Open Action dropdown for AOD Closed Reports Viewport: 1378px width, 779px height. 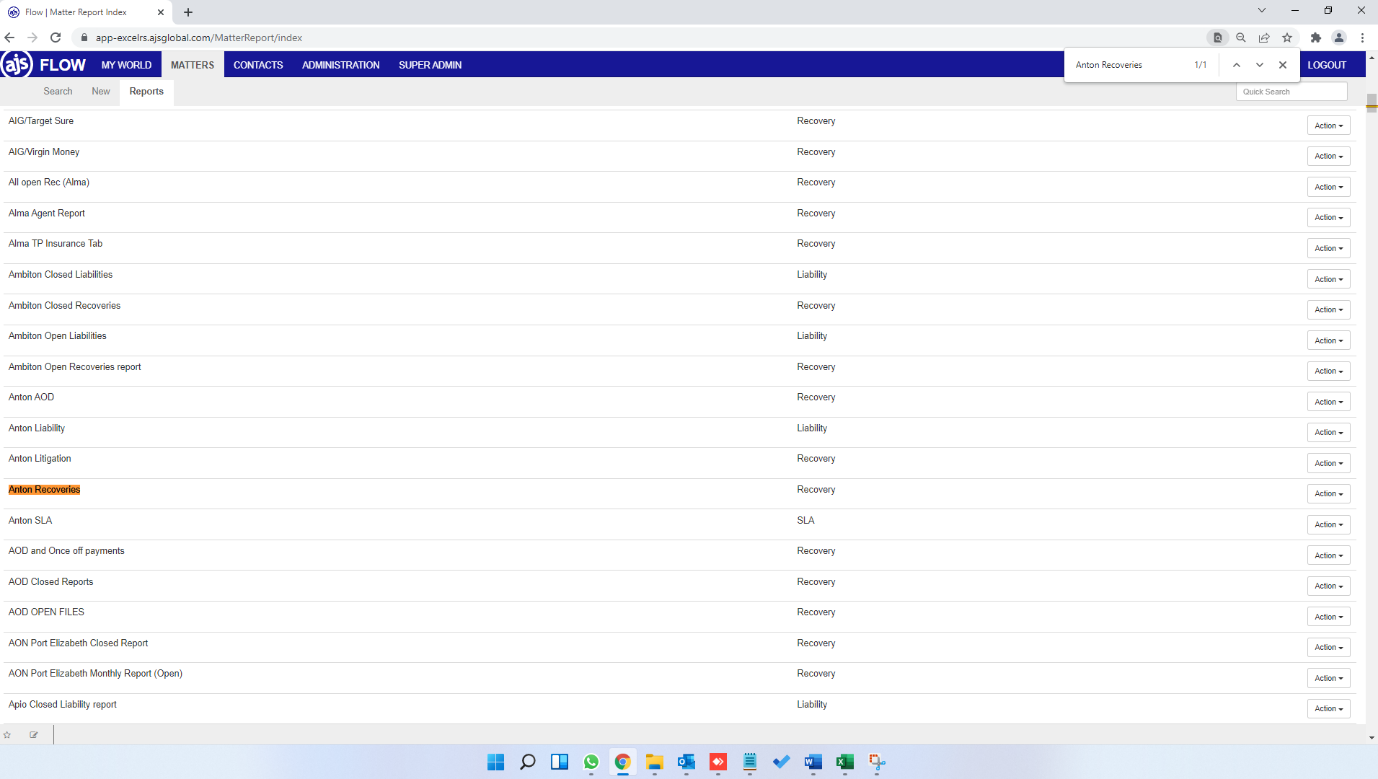click(x=1328, y=586)
